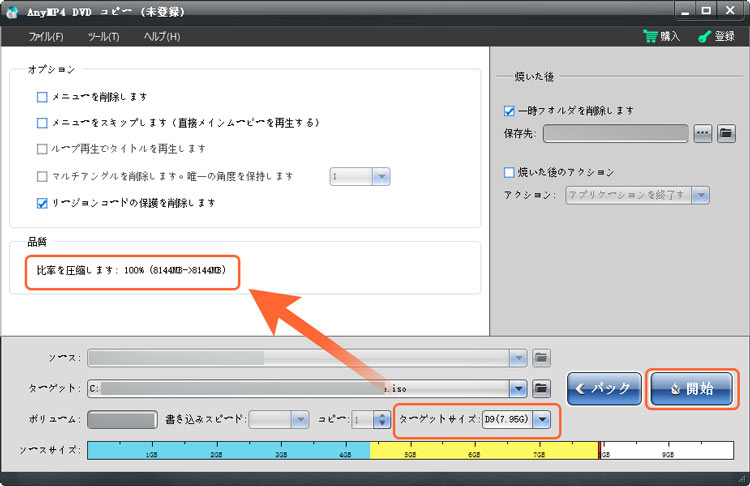Click the バック back button
750x486 pixels.
pos(604,388)
